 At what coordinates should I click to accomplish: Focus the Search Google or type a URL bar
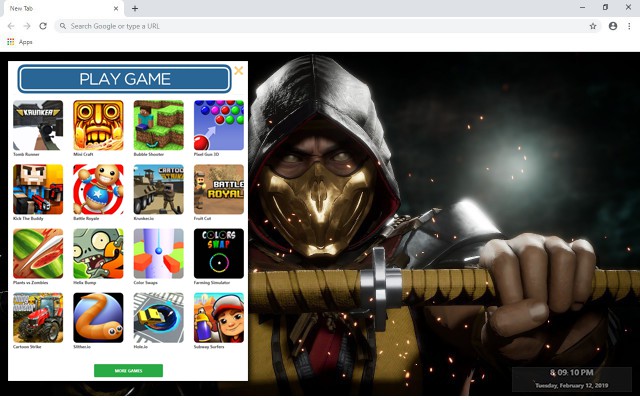click(x=328, y=26)
